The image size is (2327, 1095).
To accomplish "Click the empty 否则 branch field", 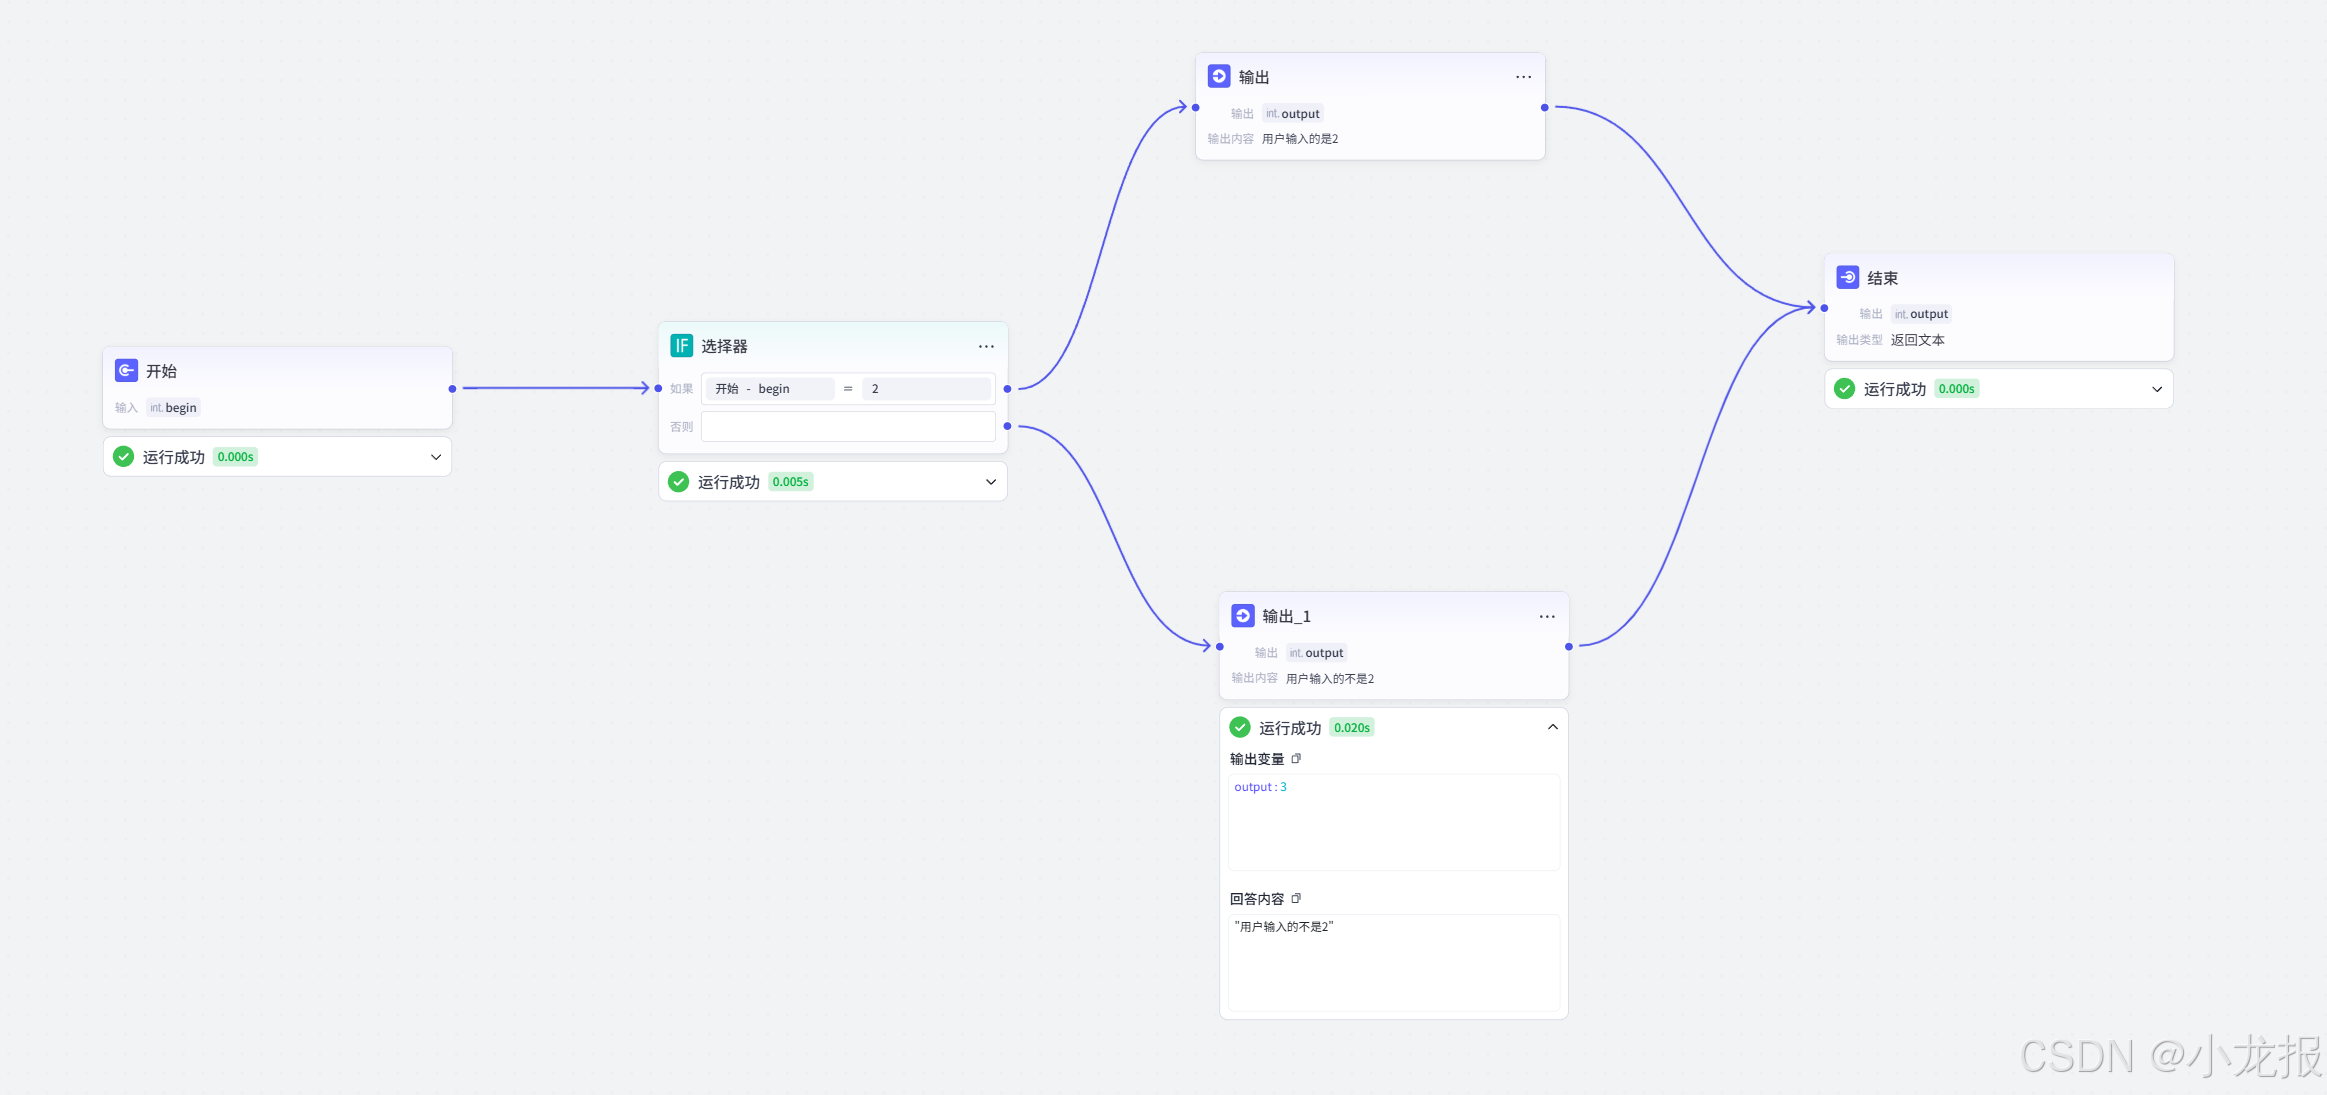I will click(x=848, y=427).
